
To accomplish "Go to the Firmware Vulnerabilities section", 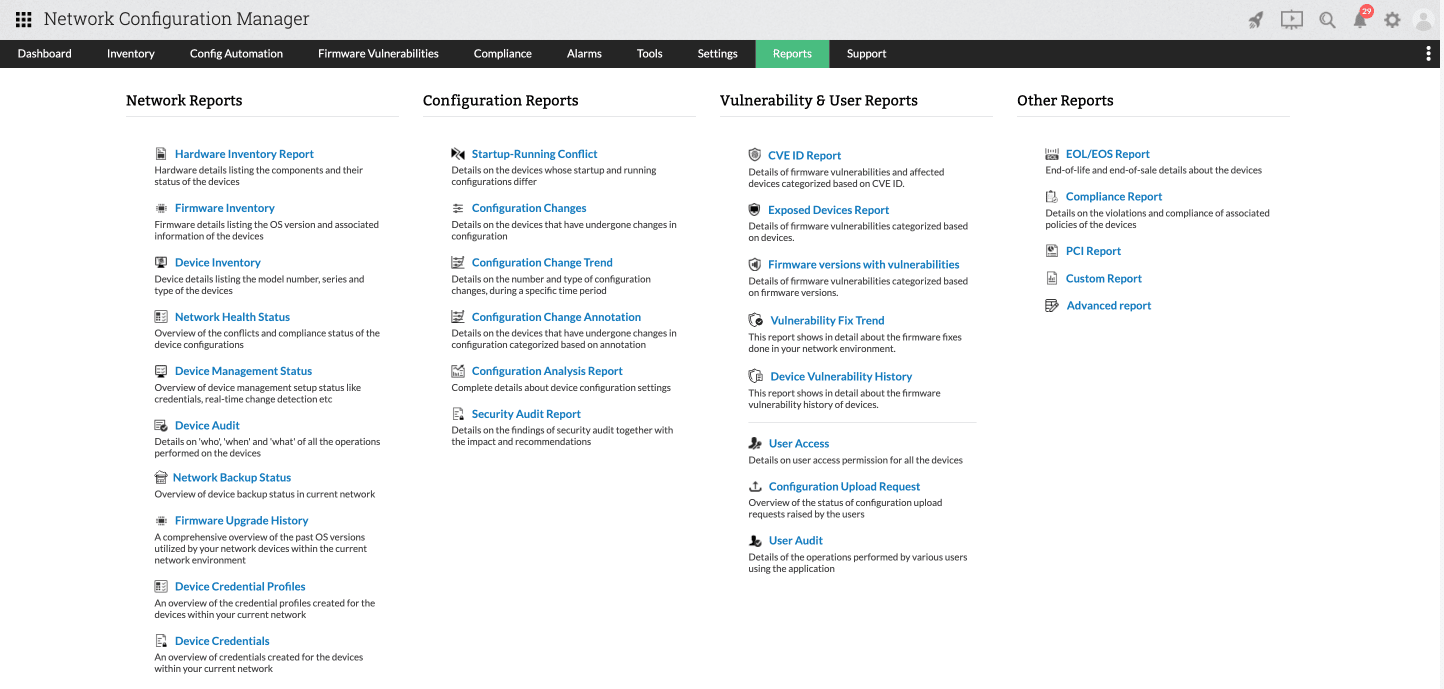I will coord(377,53).
